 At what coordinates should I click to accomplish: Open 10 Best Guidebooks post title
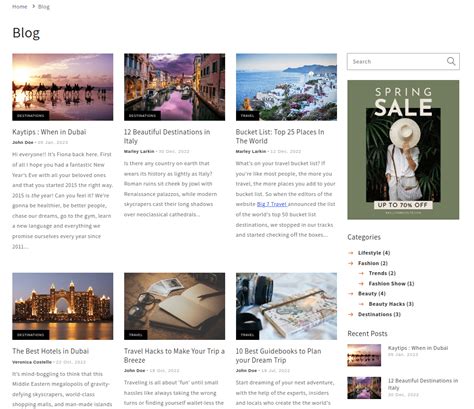pos(279,356)
